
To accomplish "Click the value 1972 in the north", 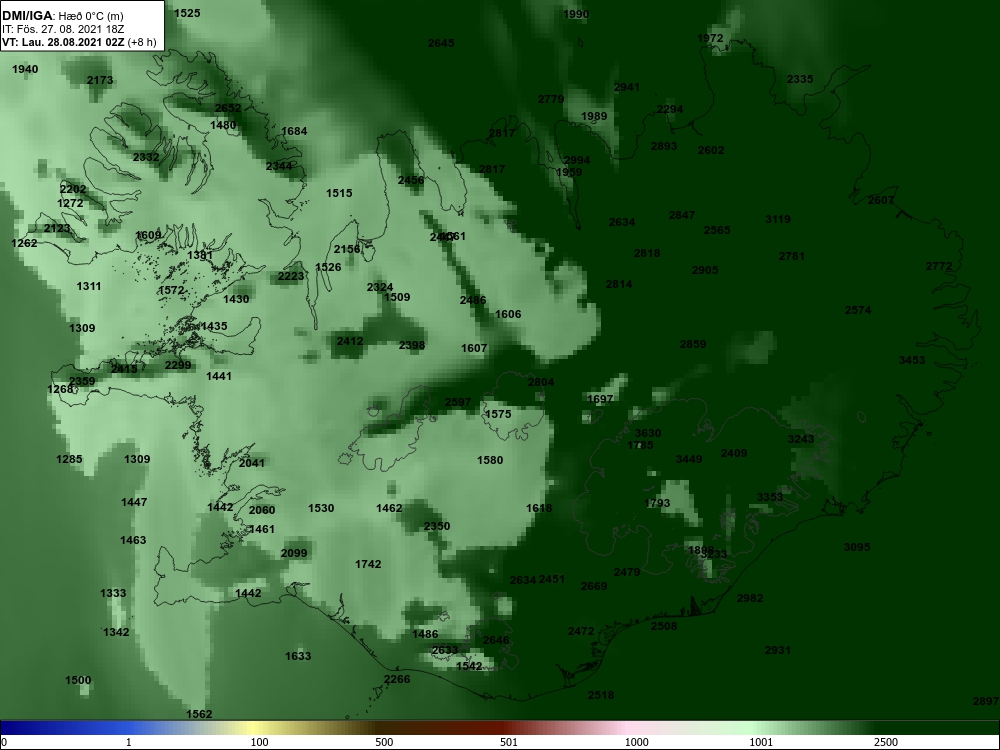I will 710,38.
